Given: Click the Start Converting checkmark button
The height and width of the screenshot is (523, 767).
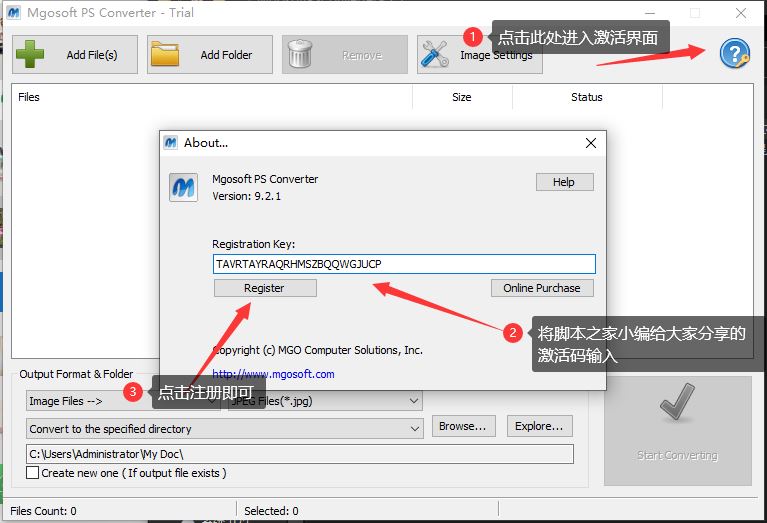Looking at the screenshot, I should (x=677, y=431).
